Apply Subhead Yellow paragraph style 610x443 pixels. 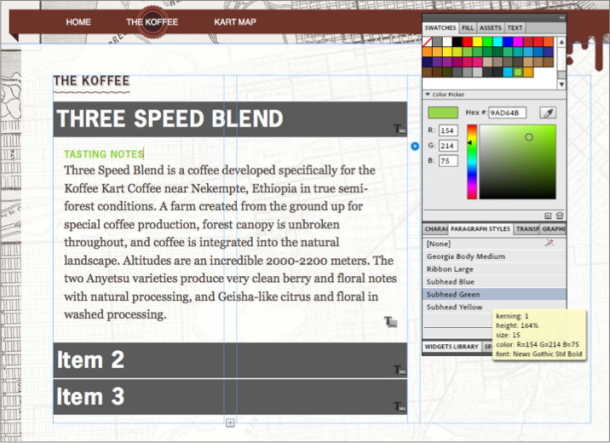[494, 307]
